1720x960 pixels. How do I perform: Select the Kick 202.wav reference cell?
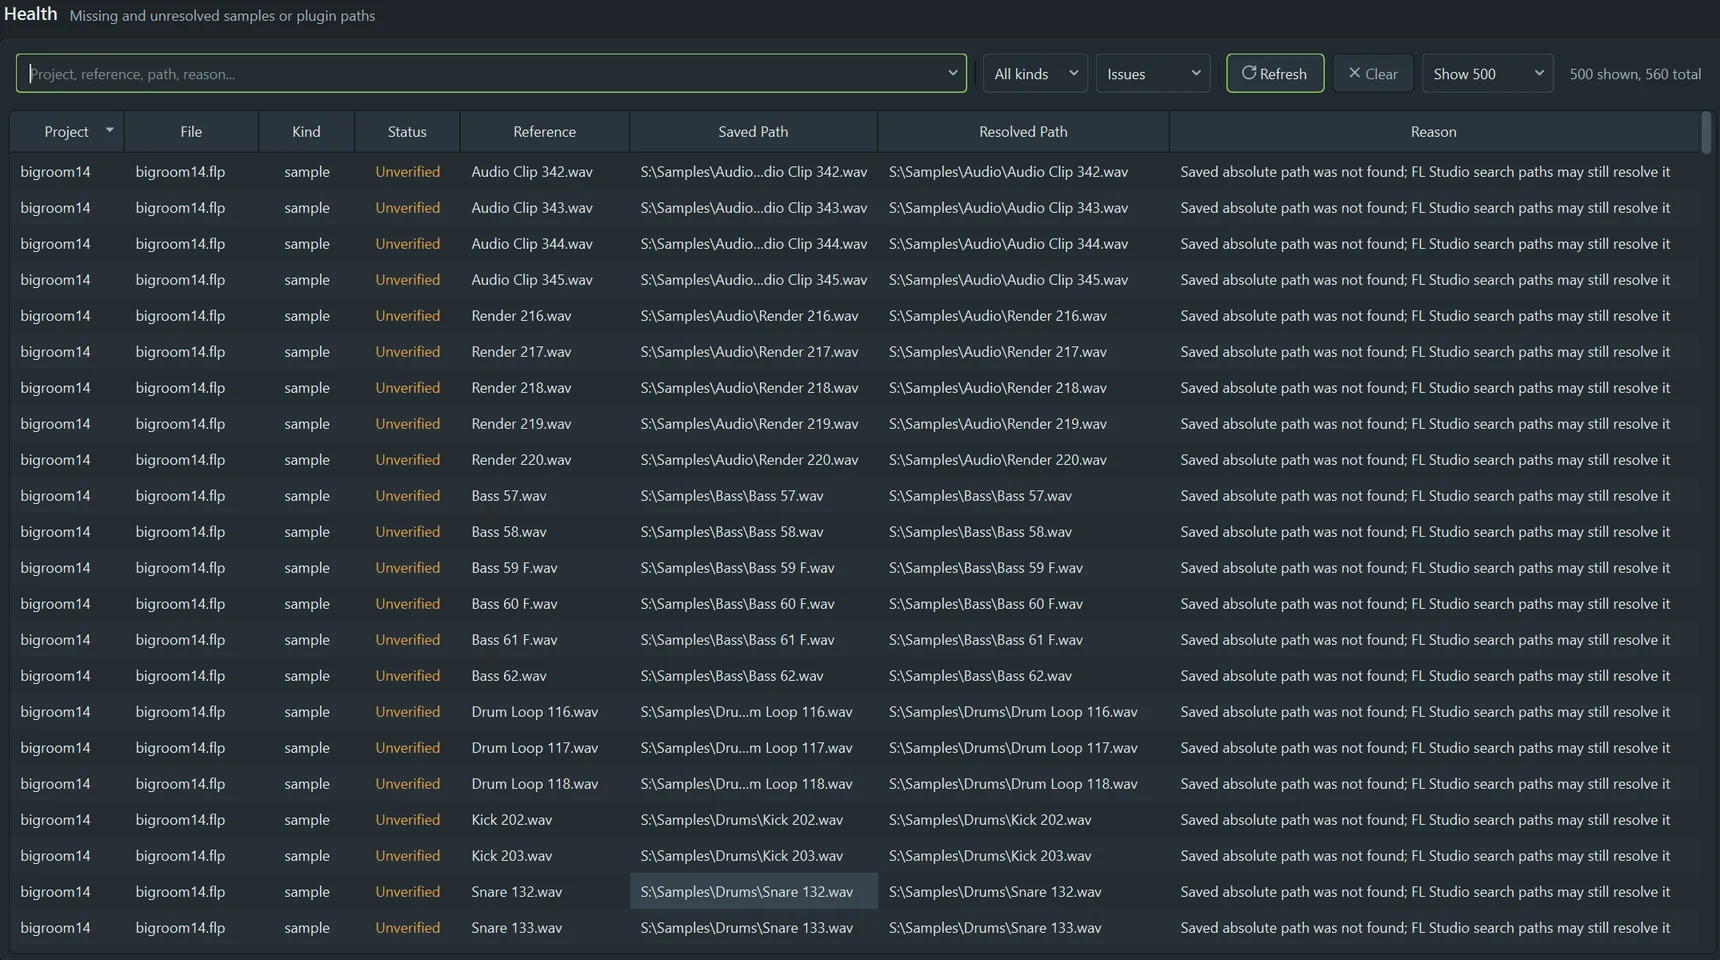[x=545, y=820]
